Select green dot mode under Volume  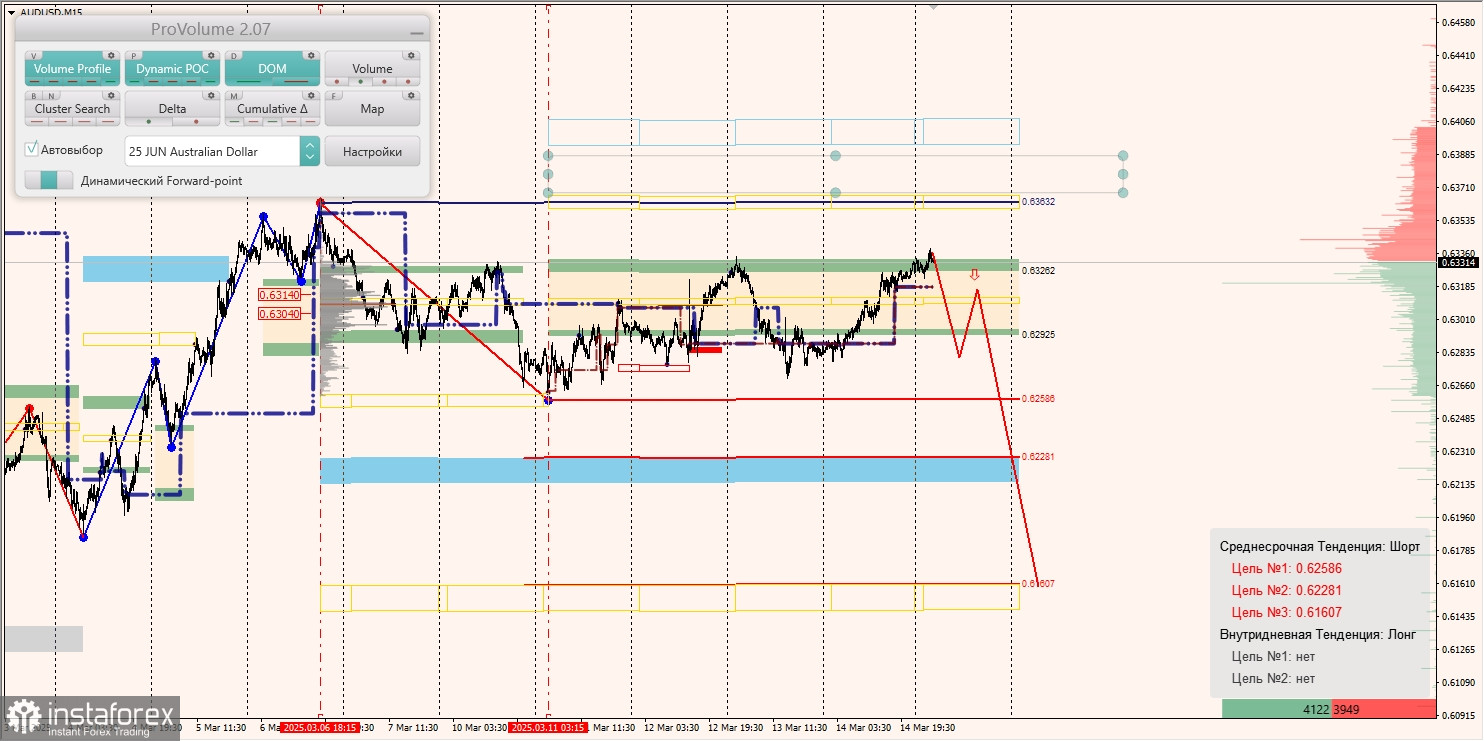coord(361,82)
